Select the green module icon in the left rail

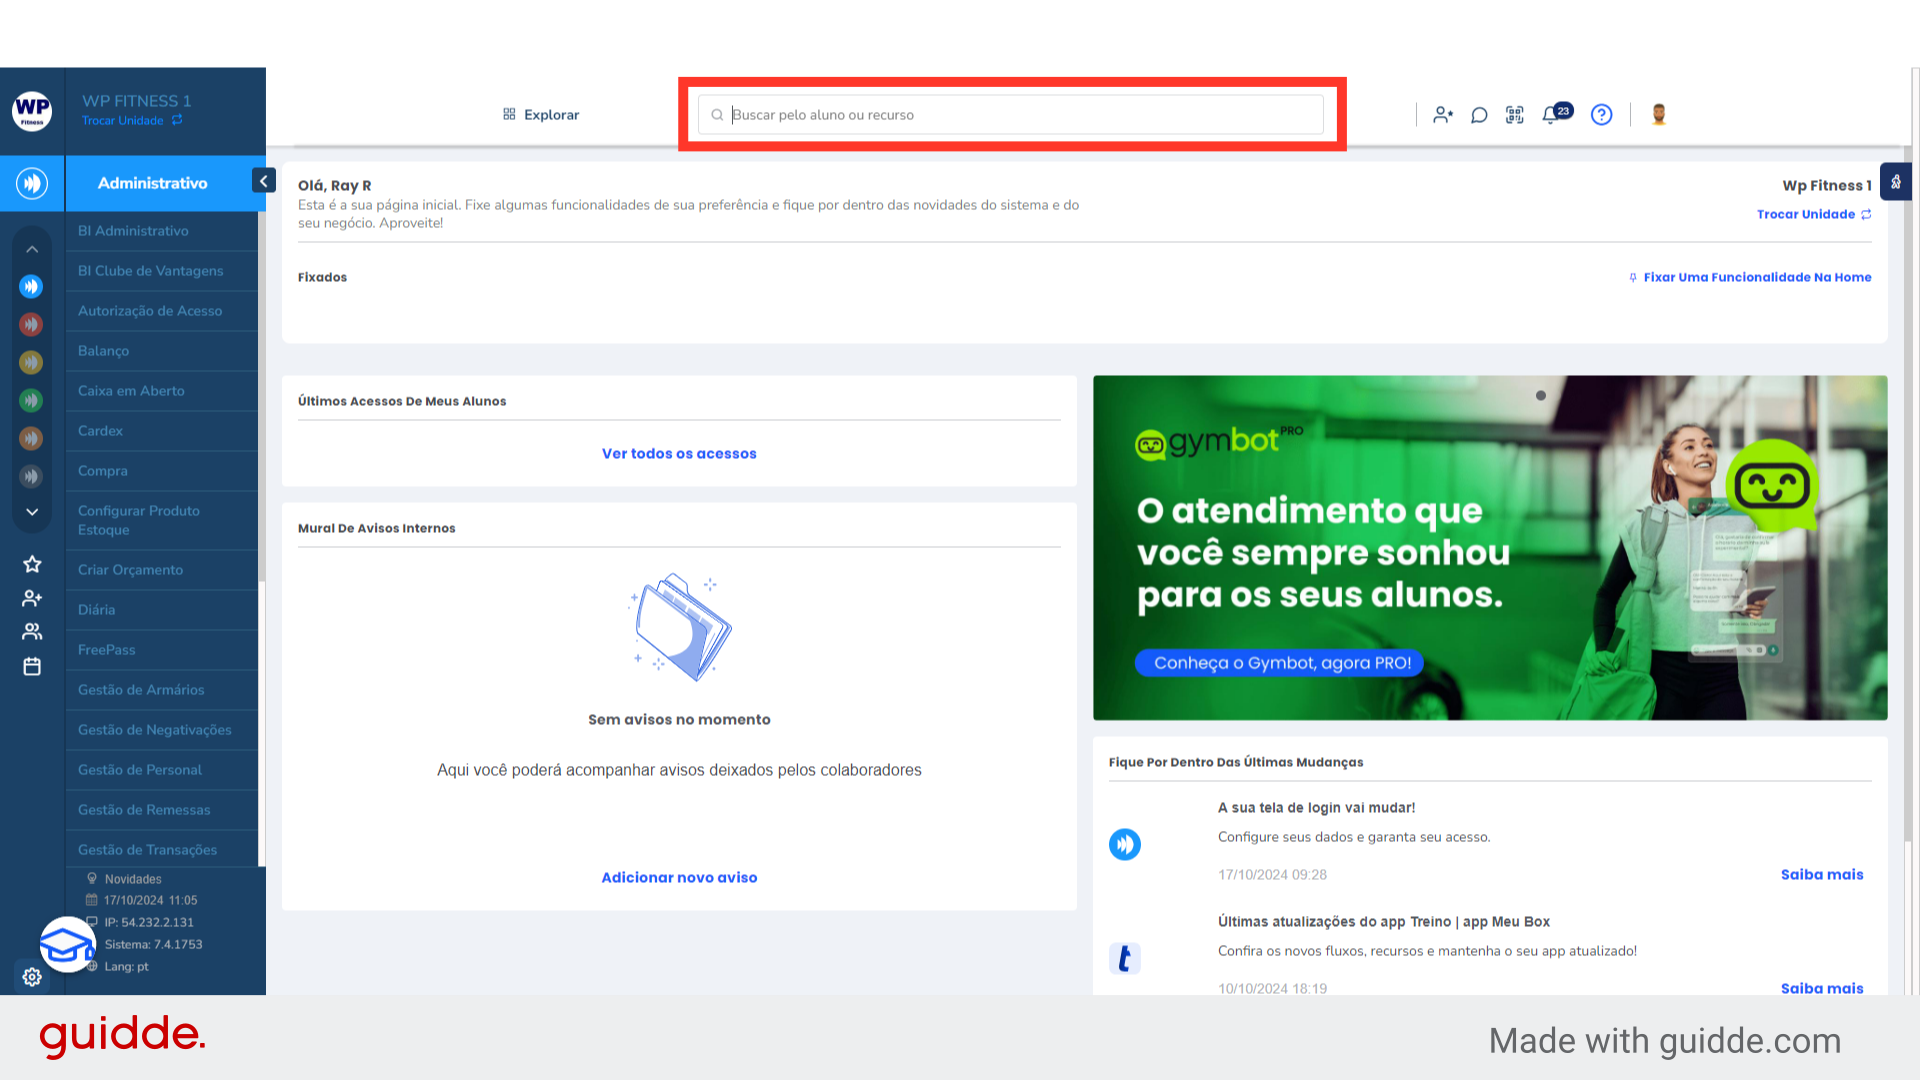coord(31,400)
